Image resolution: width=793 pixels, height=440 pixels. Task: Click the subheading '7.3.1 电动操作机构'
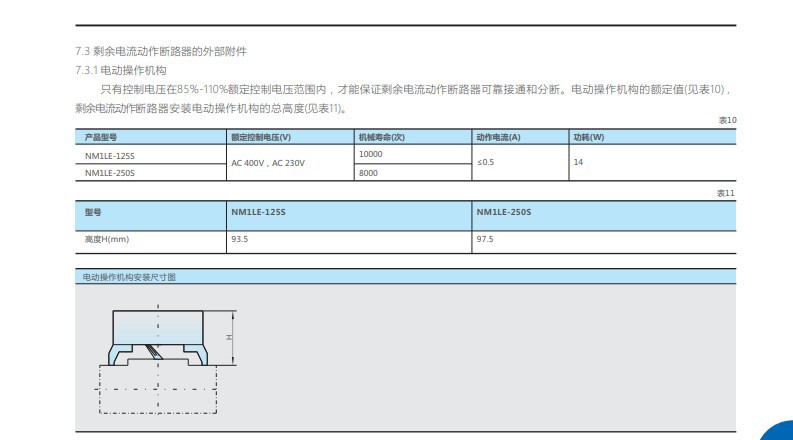(x=121, y=70)
